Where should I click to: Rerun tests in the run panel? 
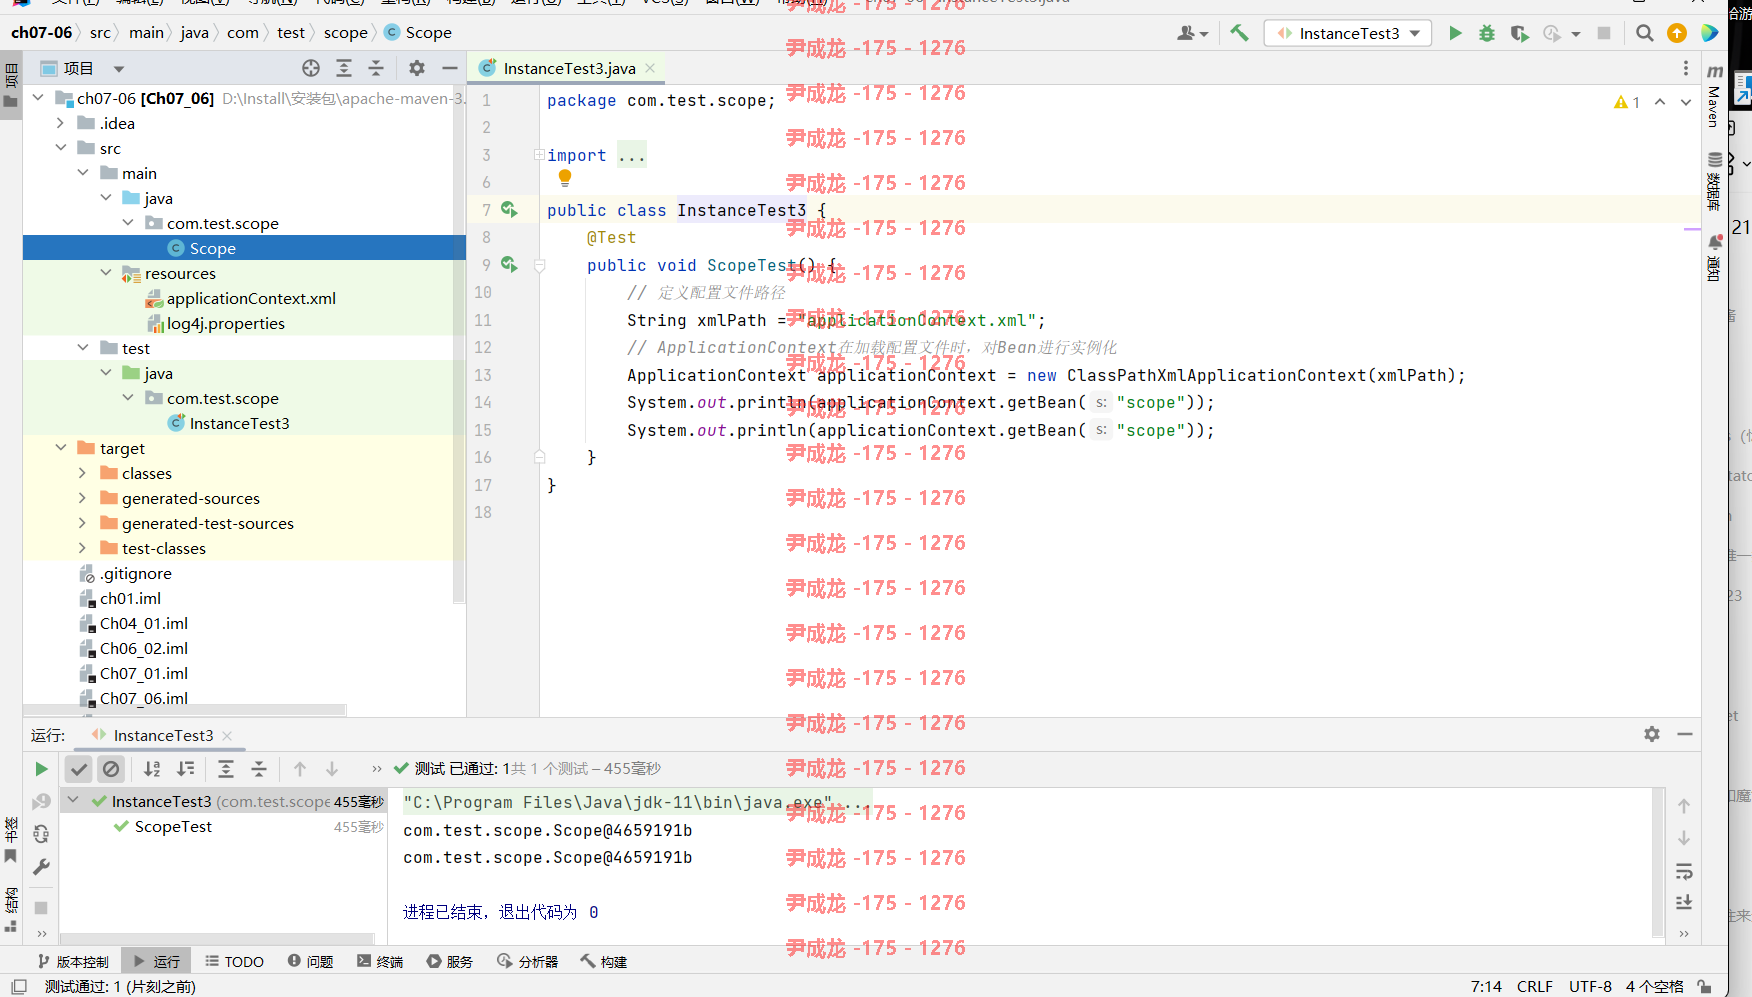click(41, 769)
